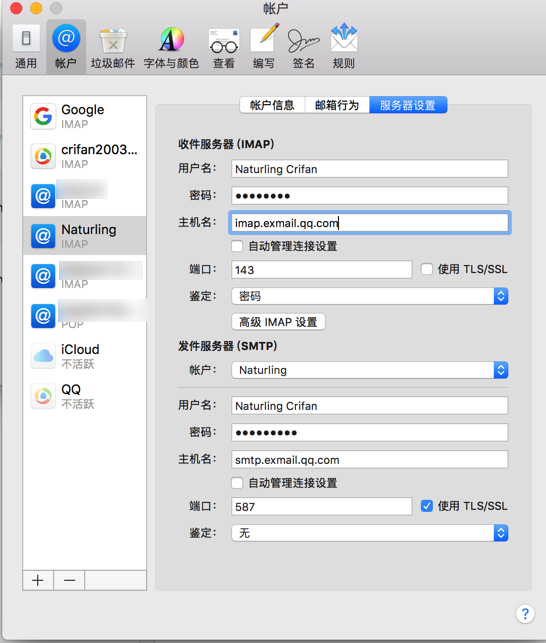Select blurred IMAP account below Naturling

point(85,276)
